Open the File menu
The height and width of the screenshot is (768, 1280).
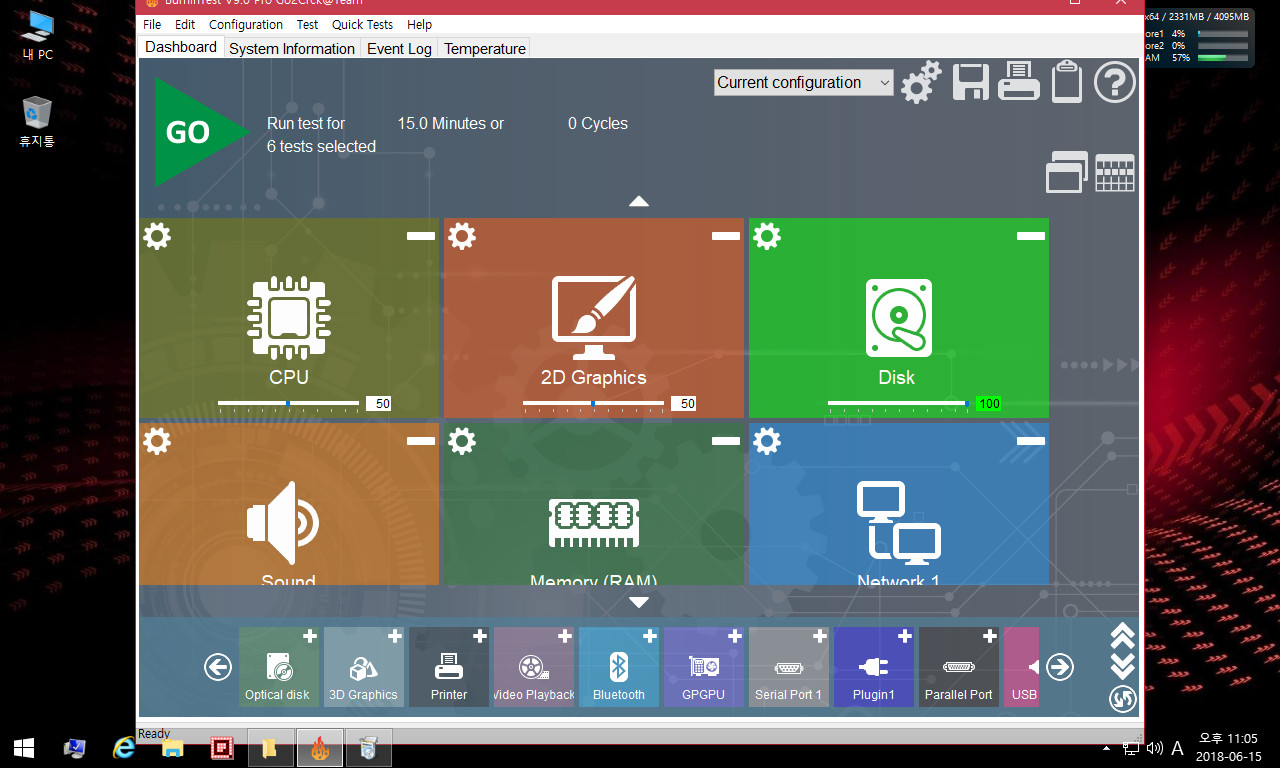pyautogui.click(x=152, y=24)
